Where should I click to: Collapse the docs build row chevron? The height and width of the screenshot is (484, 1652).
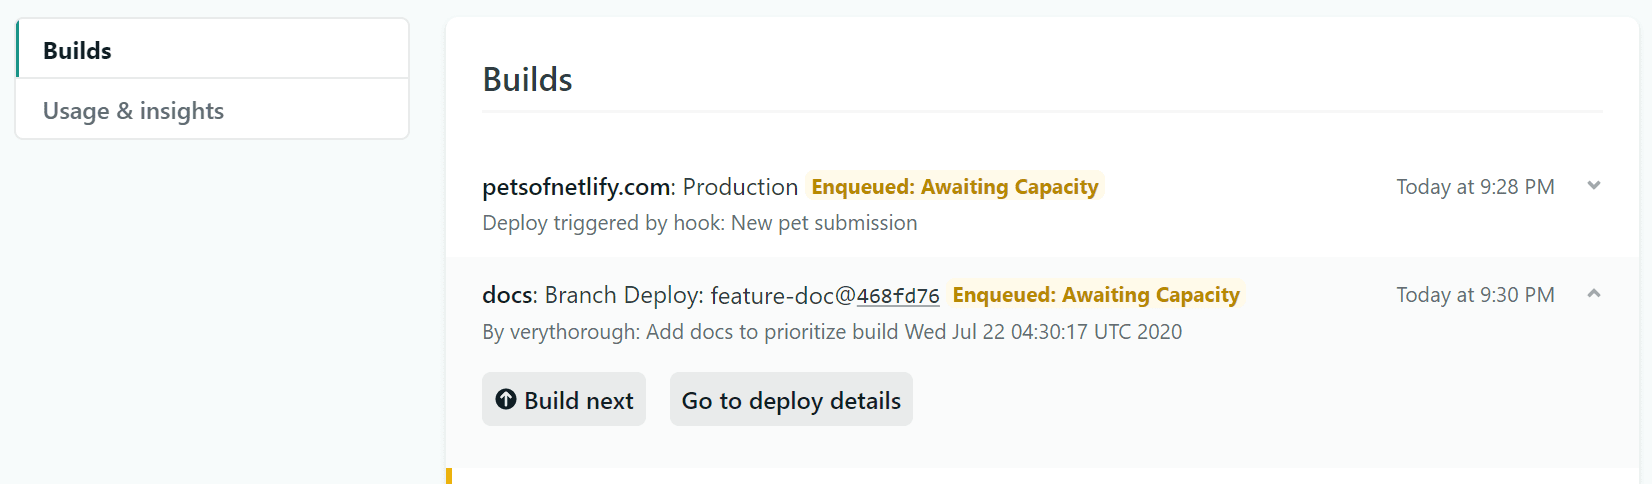pyautogui.click(x=1594, y=293)
